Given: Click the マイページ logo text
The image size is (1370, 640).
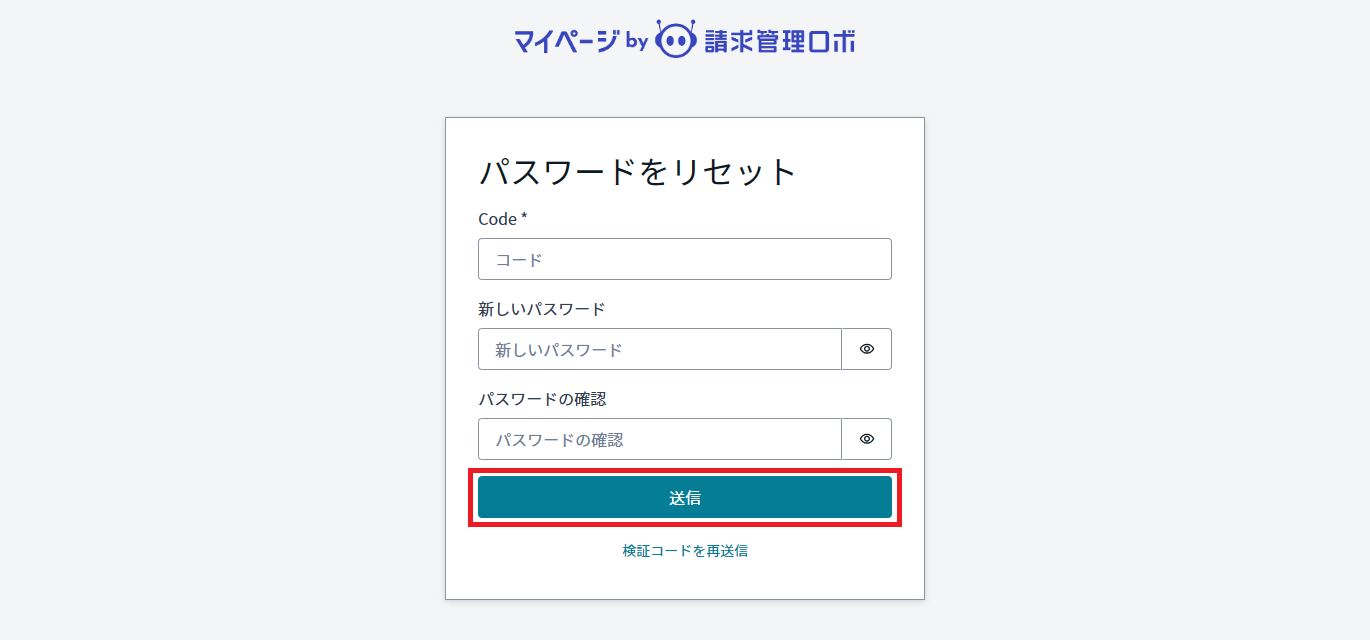Looking at the screenshot, I should (566, 41).
